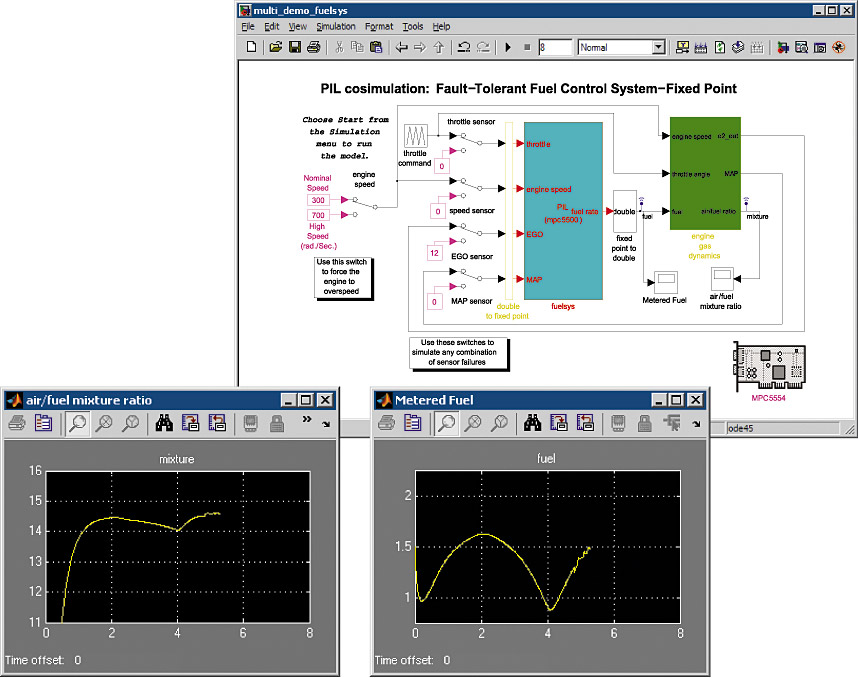Open signal selection in Metered Fuel scope
858x678 pixels.
(x=671, y=423)
